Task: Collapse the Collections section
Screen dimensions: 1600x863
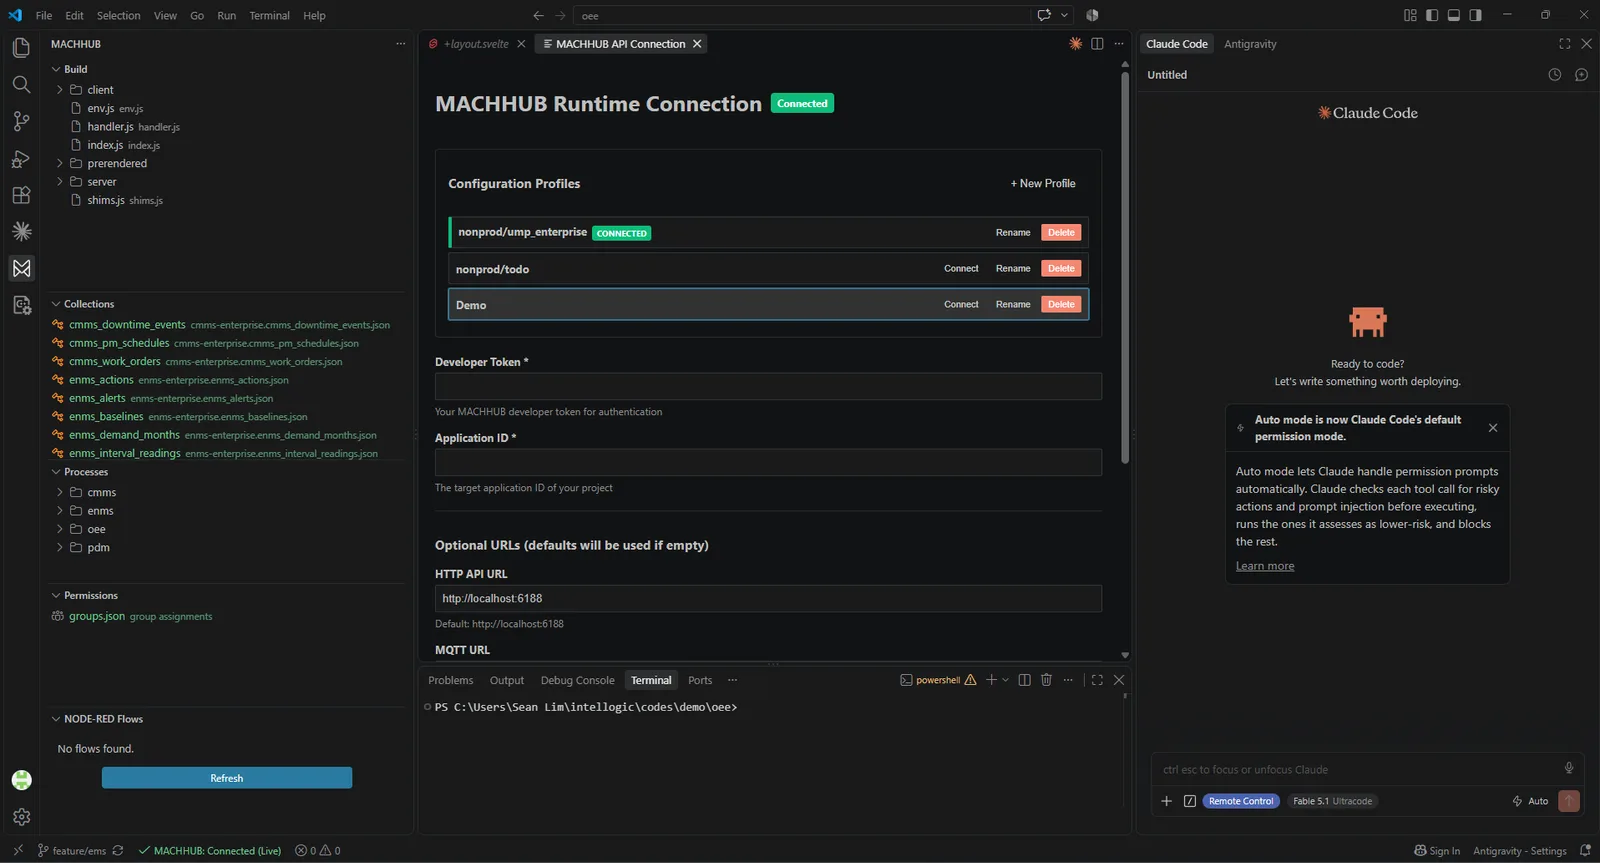Action: [56, 304]
